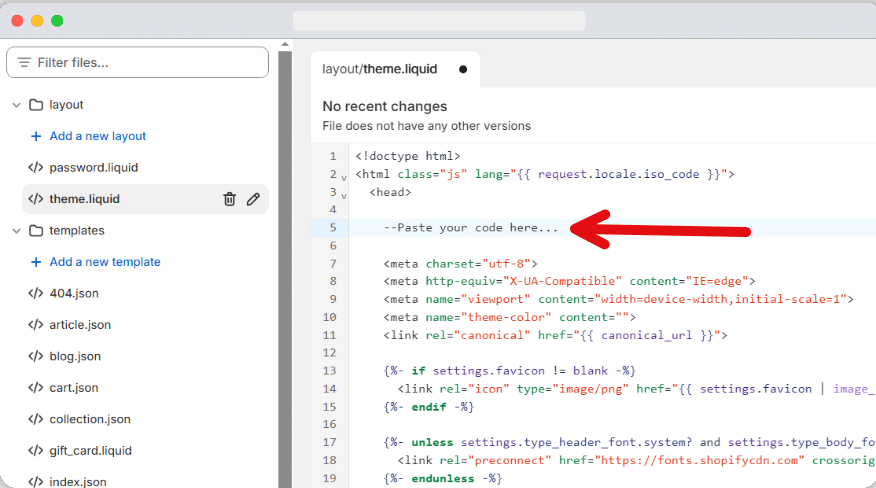
Task: Select the templates folder label
Action: pos(77,231)
